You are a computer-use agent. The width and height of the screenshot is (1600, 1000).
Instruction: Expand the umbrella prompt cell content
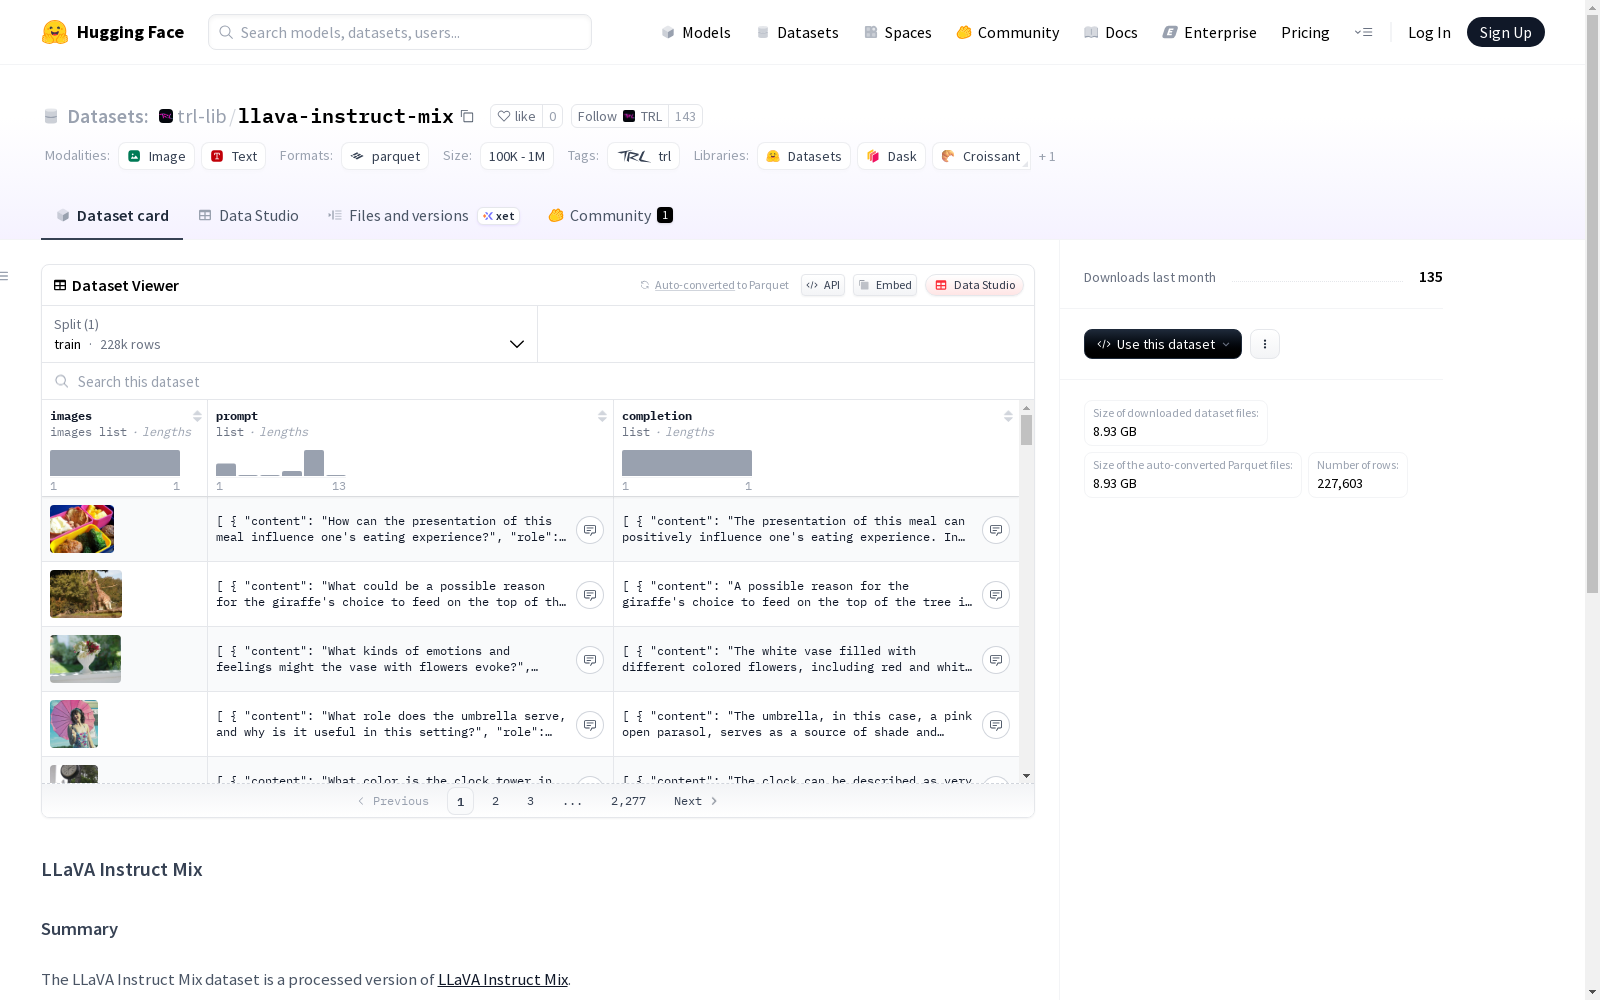point(590,725)
